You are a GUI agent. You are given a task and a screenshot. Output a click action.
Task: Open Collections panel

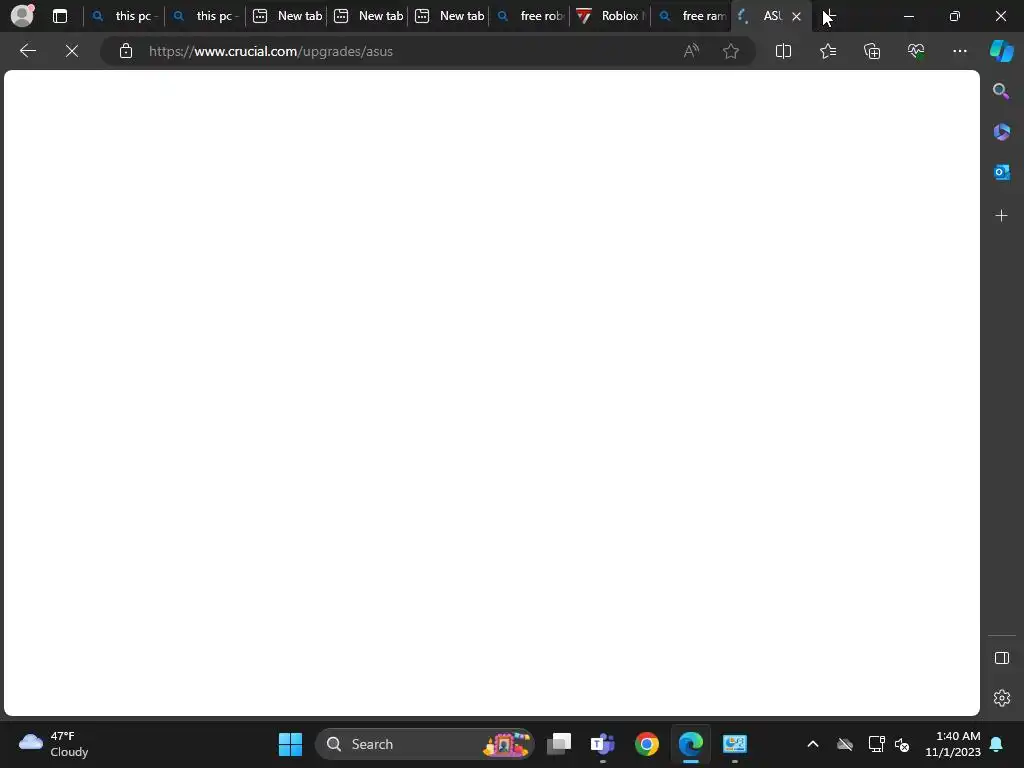[x=872, y=51]
